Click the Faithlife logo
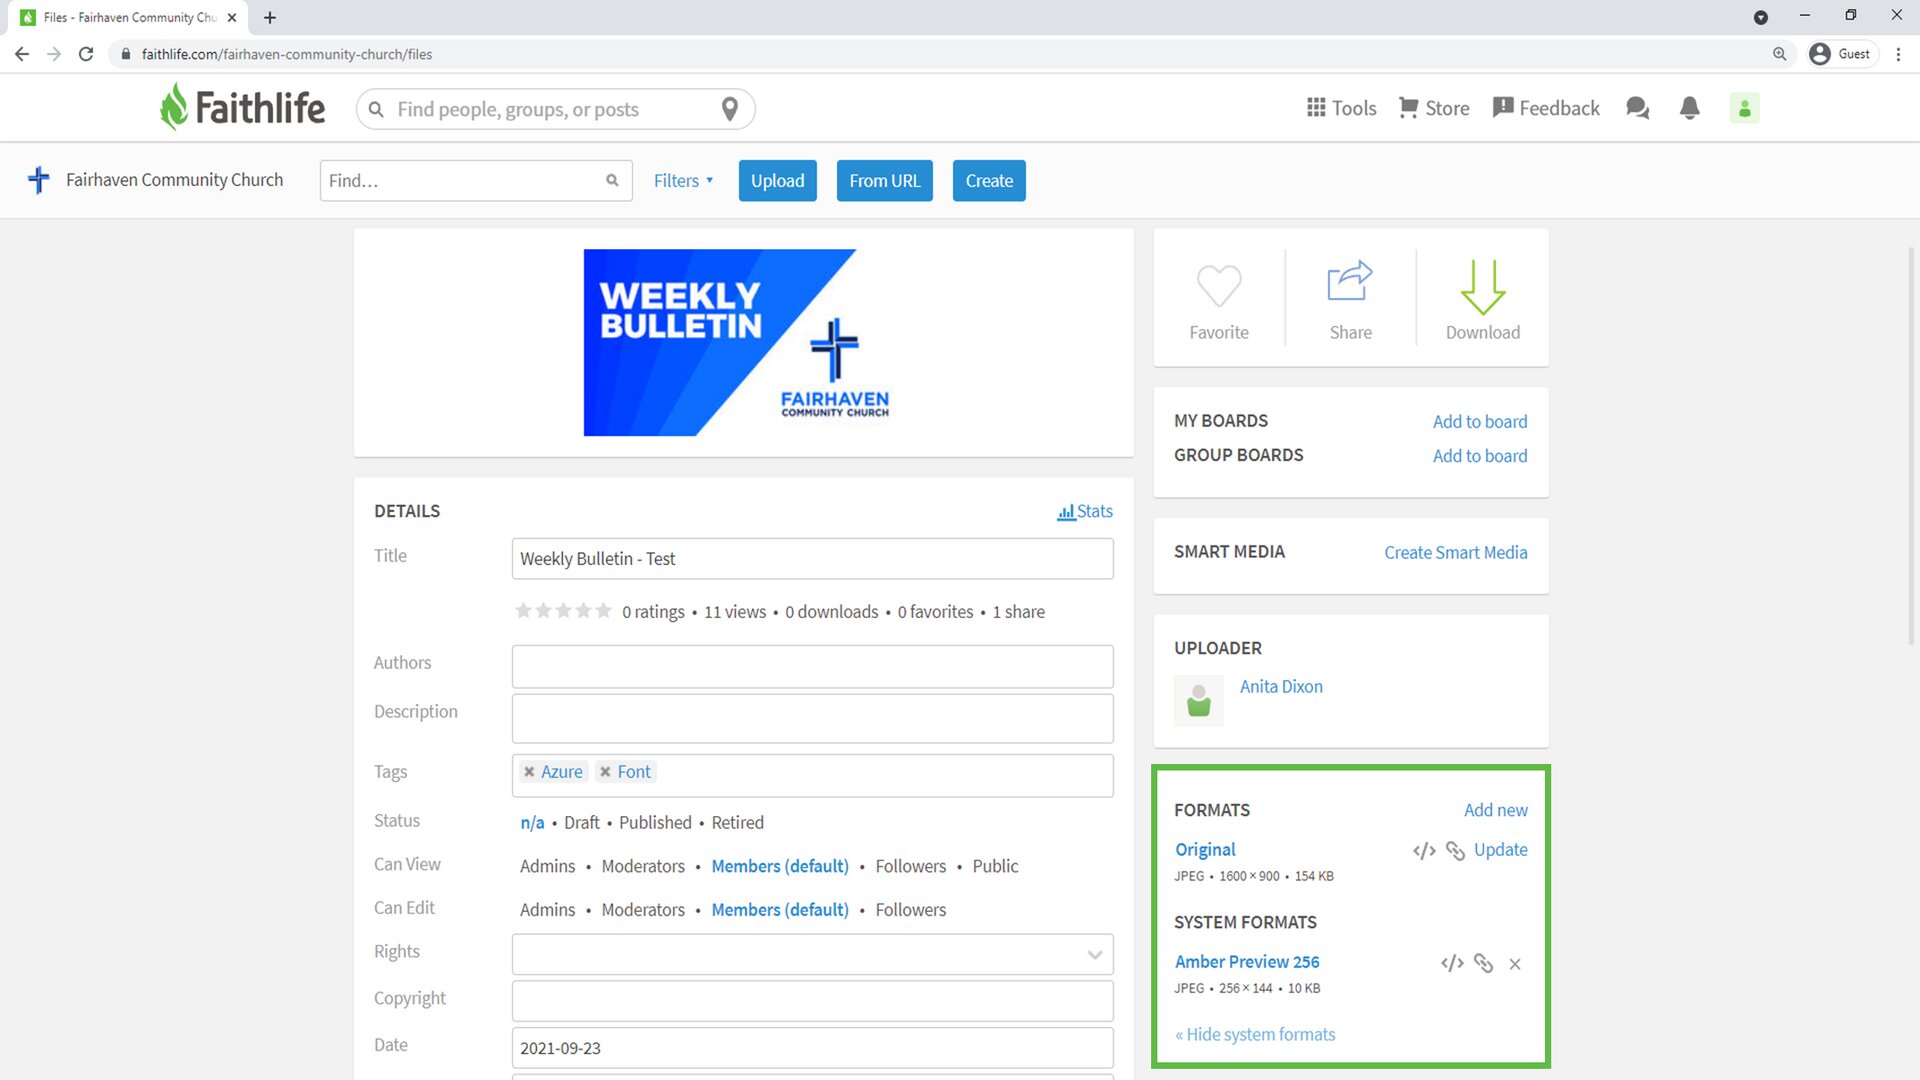Image resolution: width=1920 pixels, height=1080 pixels. 242,107
